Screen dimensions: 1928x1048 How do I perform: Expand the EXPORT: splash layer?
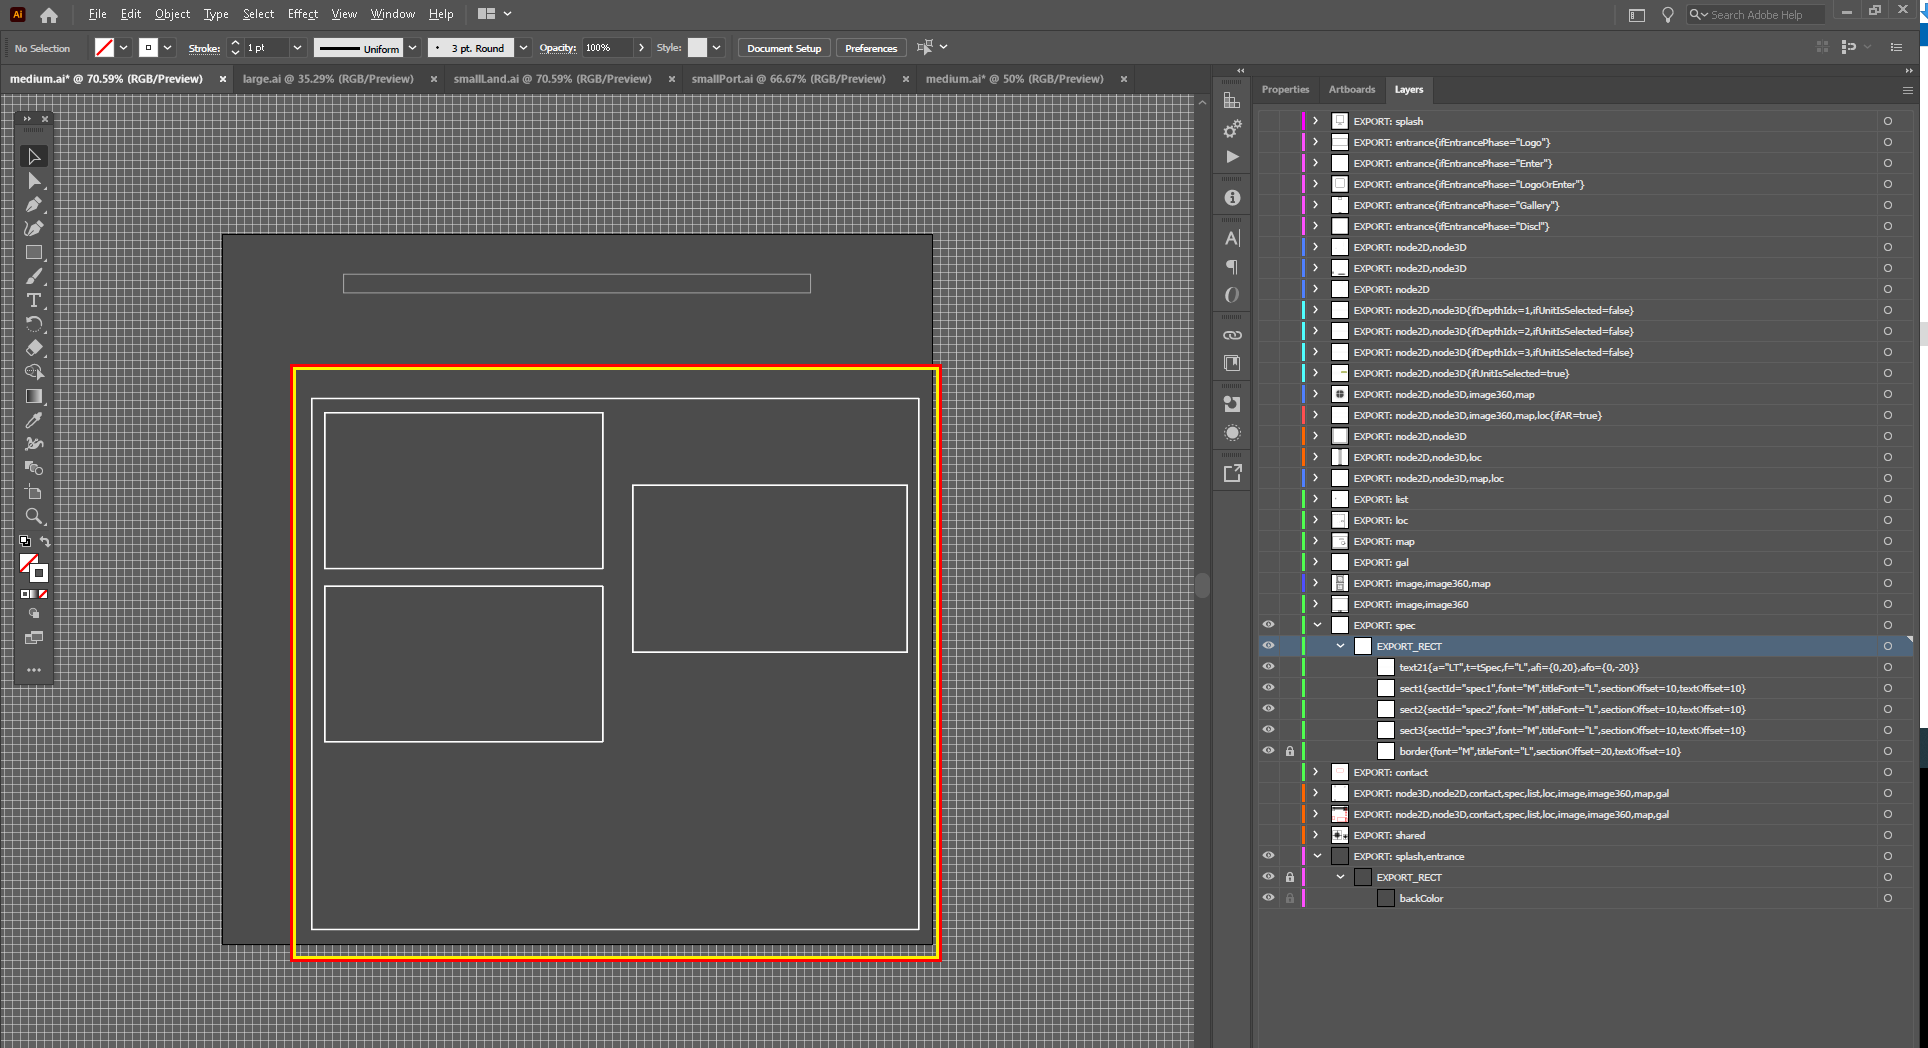1316,121
